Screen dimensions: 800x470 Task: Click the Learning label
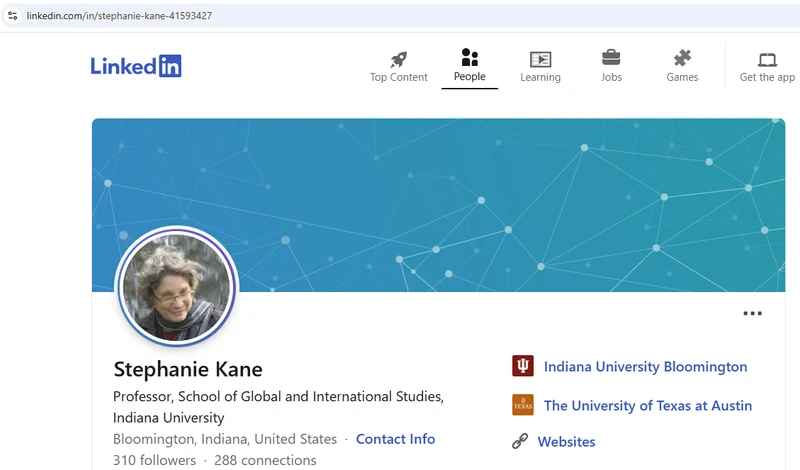point(540,77)
